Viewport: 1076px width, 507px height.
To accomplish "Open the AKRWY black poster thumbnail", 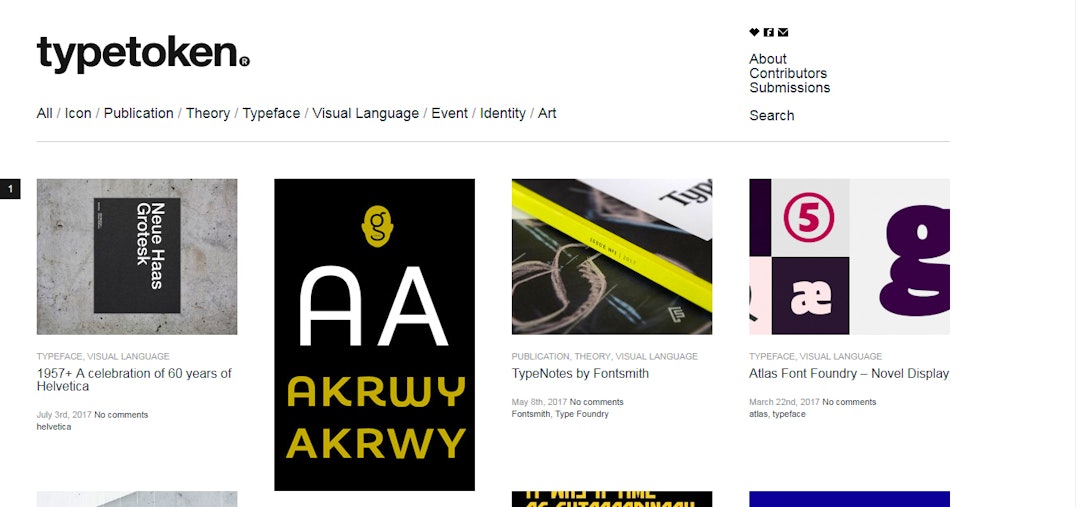I will coord(374,335).
